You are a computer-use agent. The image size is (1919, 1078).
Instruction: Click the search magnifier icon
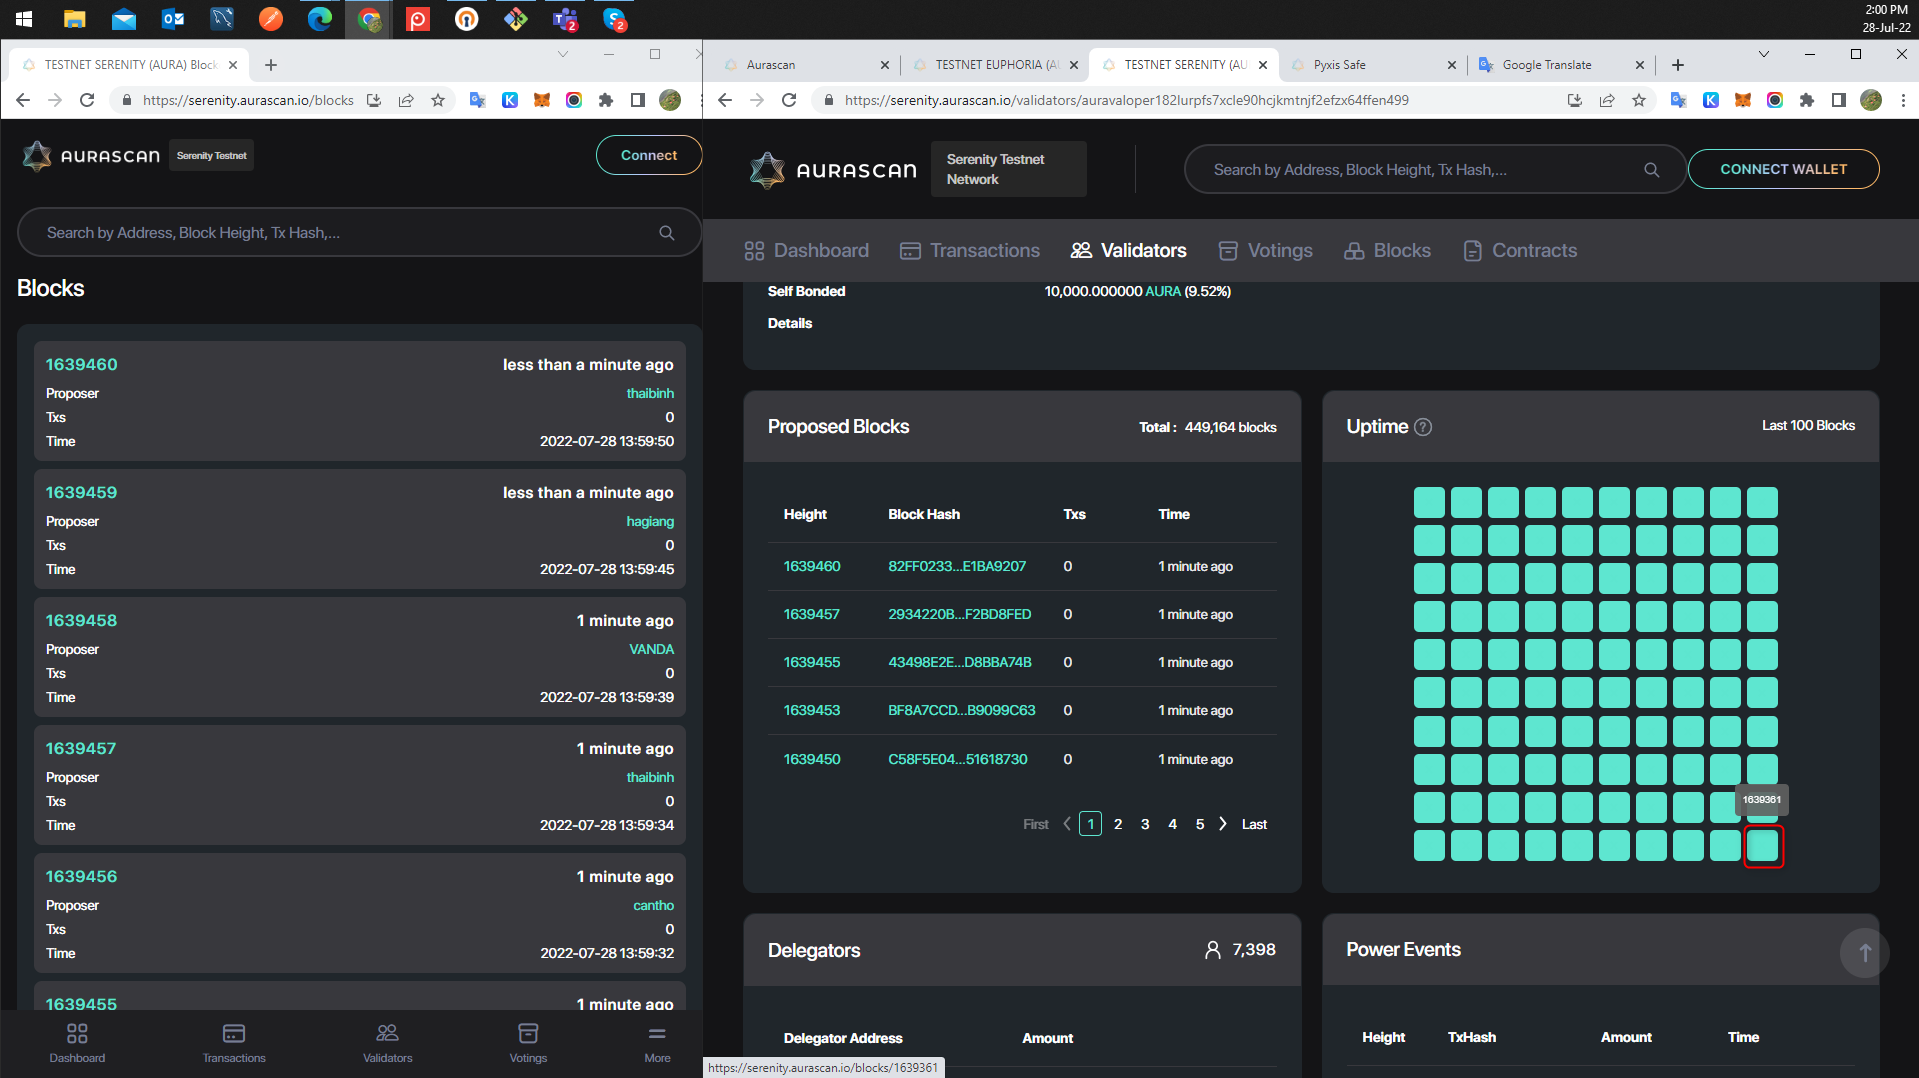point(1651,169)
